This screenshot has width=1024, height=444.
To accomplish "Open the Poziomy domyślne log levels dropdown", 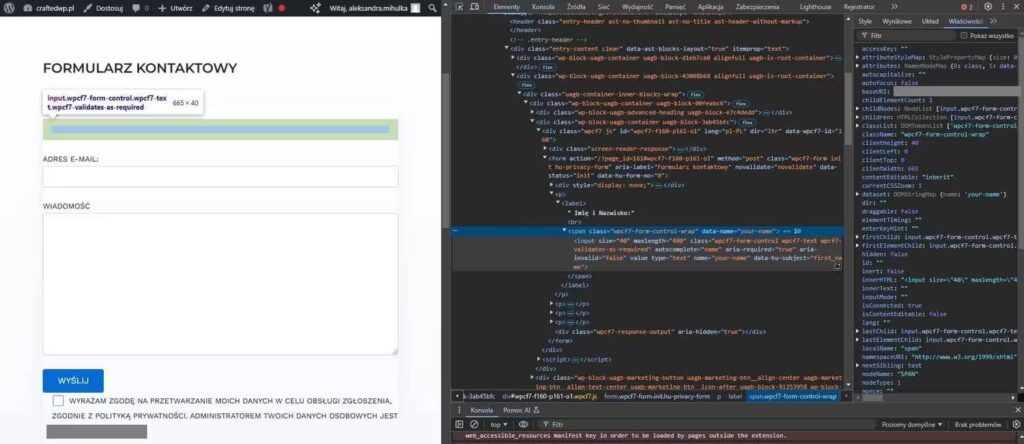I will [912, 424].
